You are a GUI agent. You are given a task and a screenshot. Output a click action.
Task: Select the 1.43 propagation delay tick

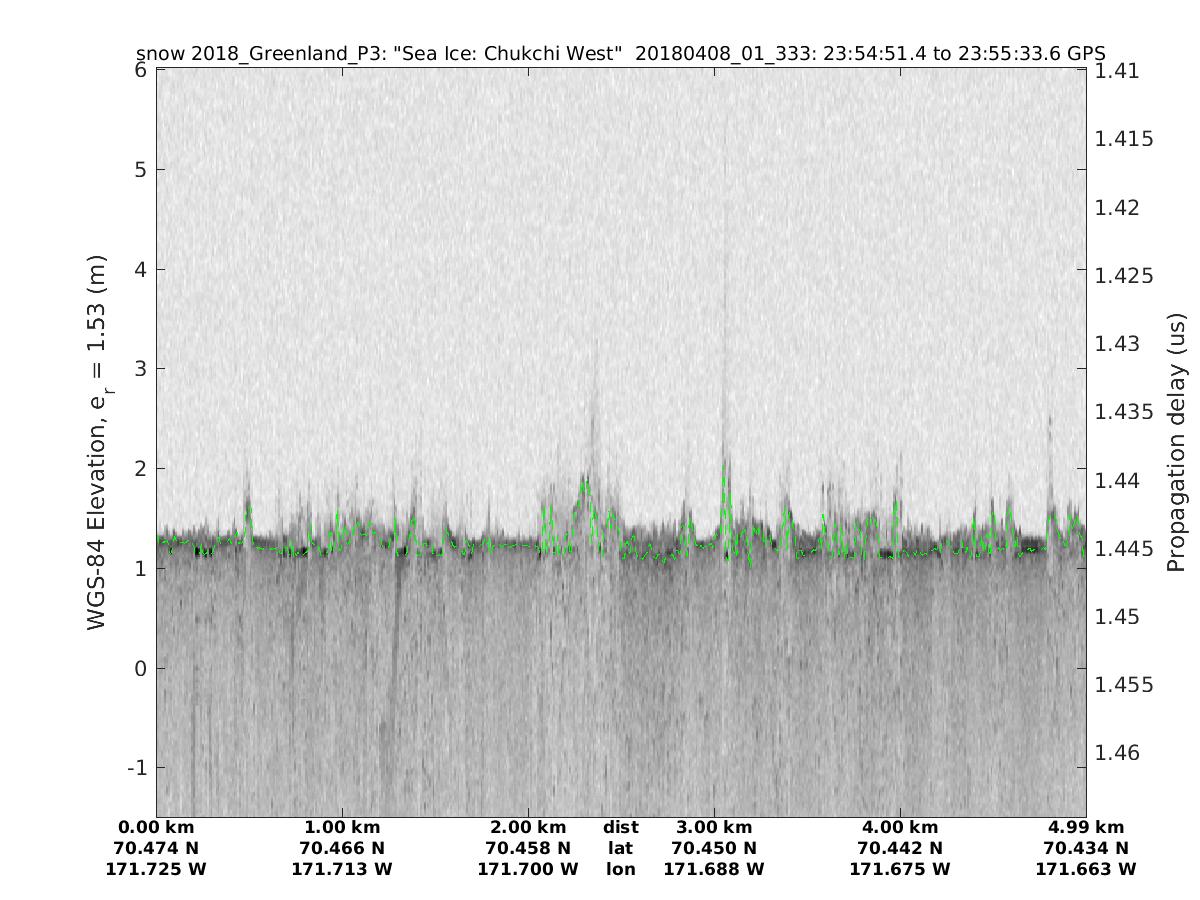[x=1117, y=344]
